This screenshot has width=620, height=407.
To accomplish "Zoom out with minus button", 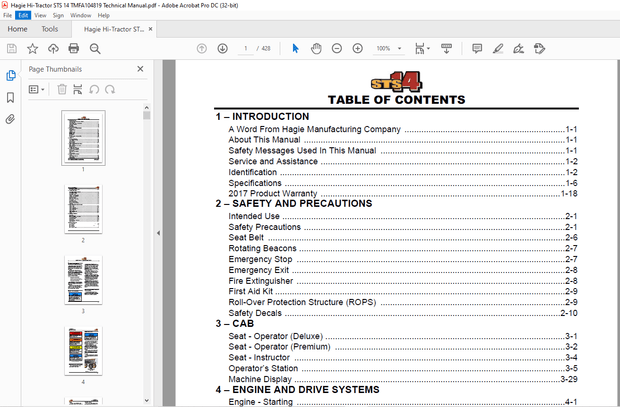I will [336, 49].
